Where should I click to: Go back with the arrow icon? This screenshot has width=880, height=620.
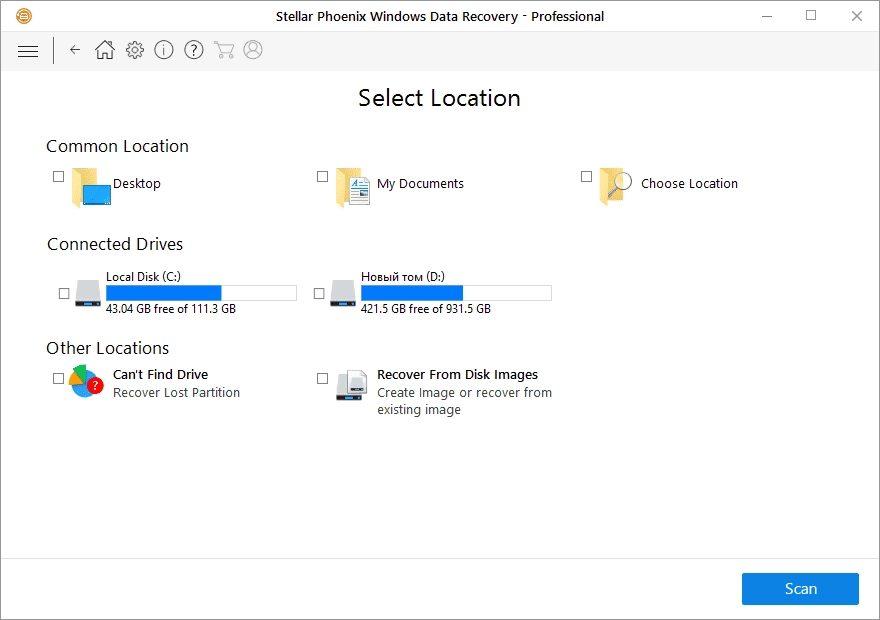pyautogui.click(x=75, y=50)
